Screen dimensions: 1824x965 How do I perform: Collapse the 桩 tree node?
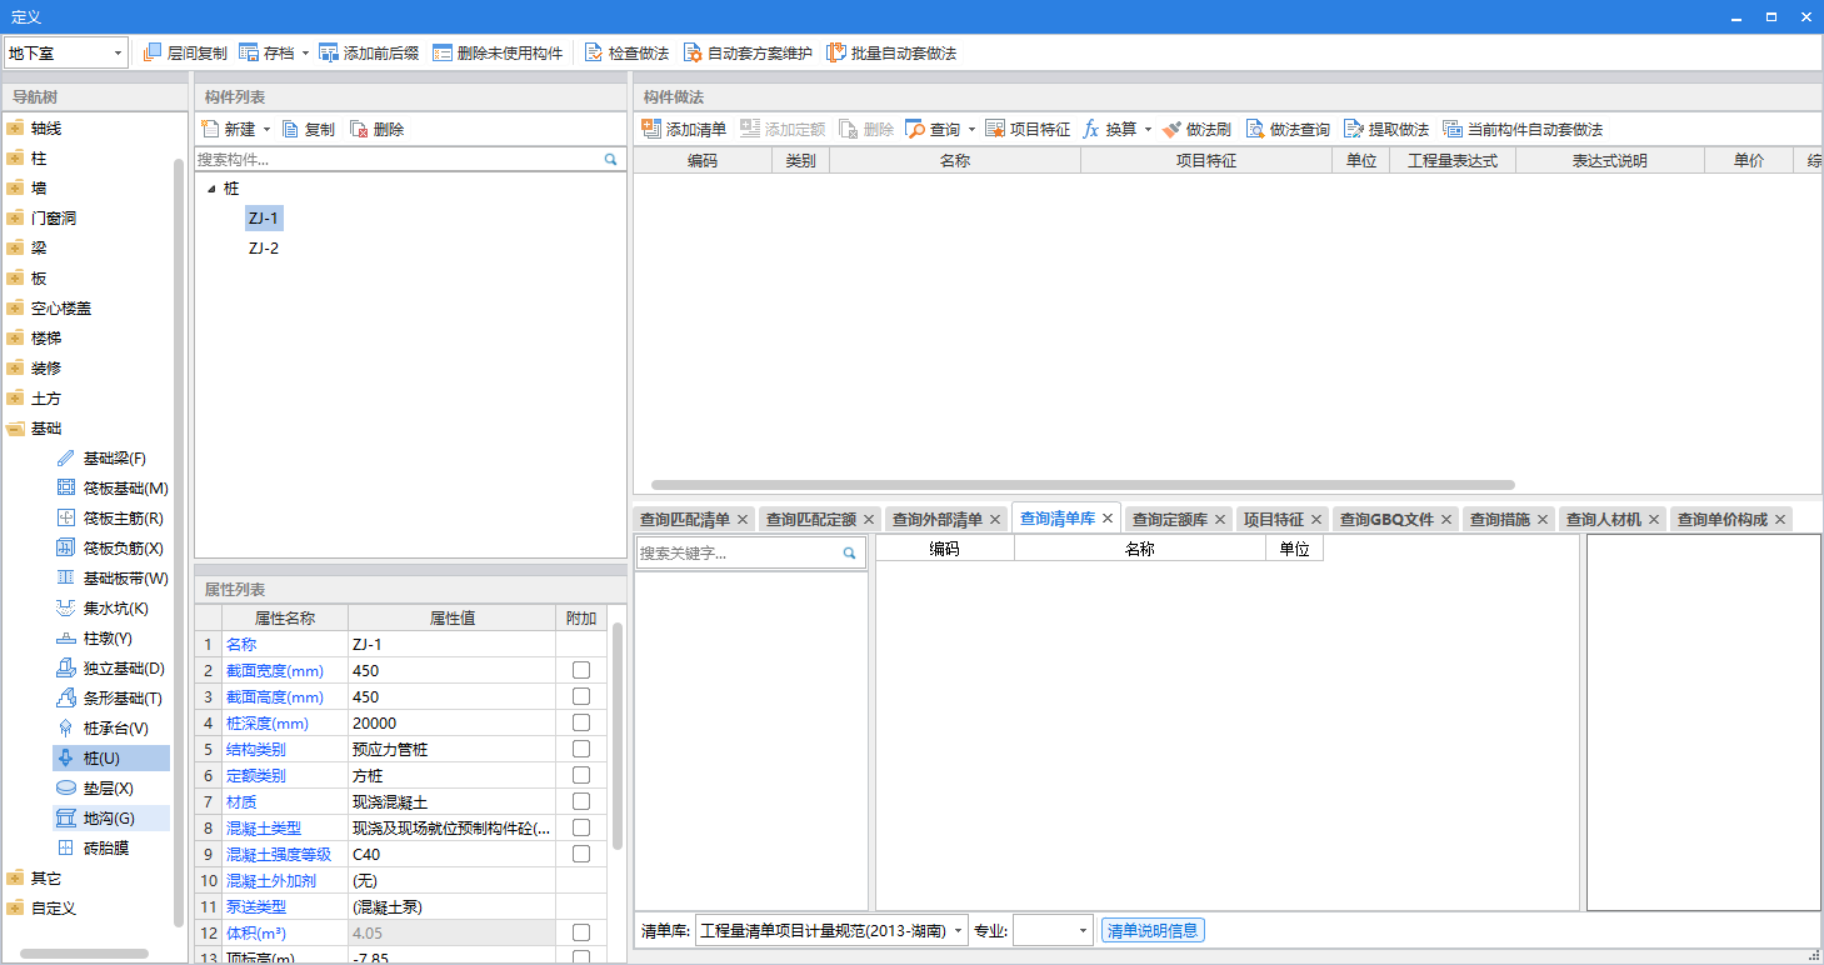pyautogui.click(x=211, y=188)
